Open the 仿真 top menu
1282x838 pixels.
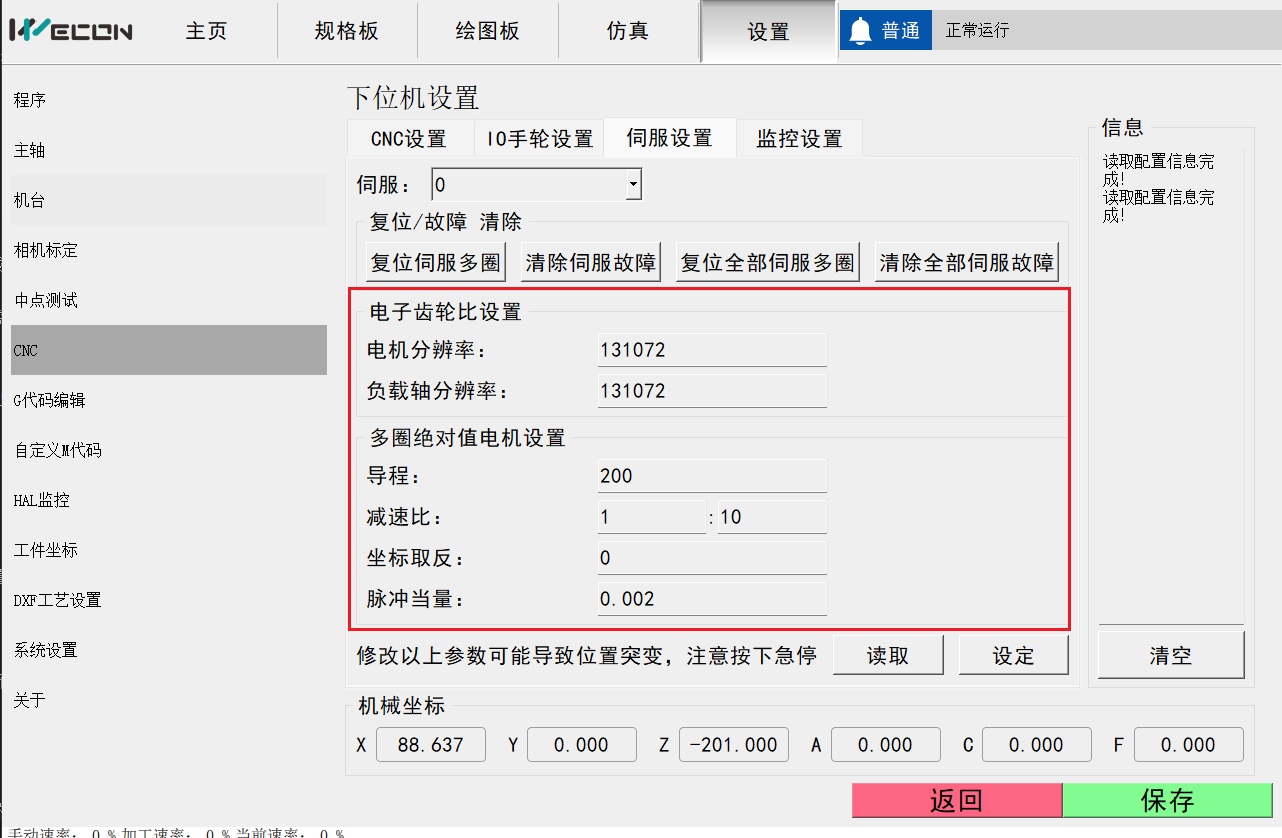tap(628, 31)
